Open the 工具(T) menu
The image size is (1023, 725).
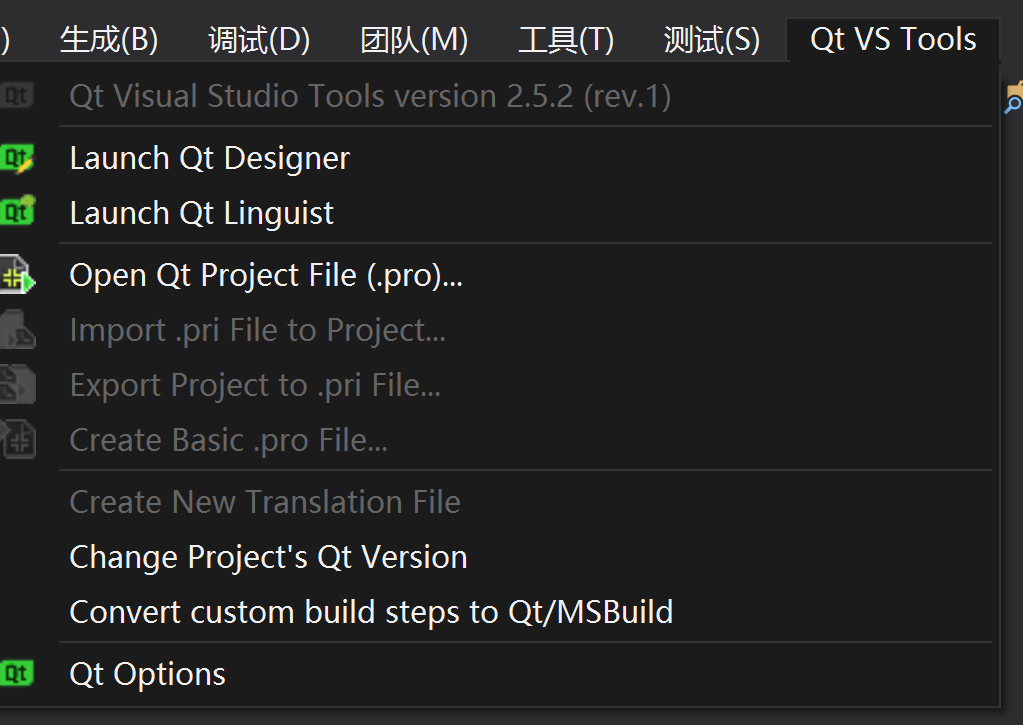tap(565, 39)
